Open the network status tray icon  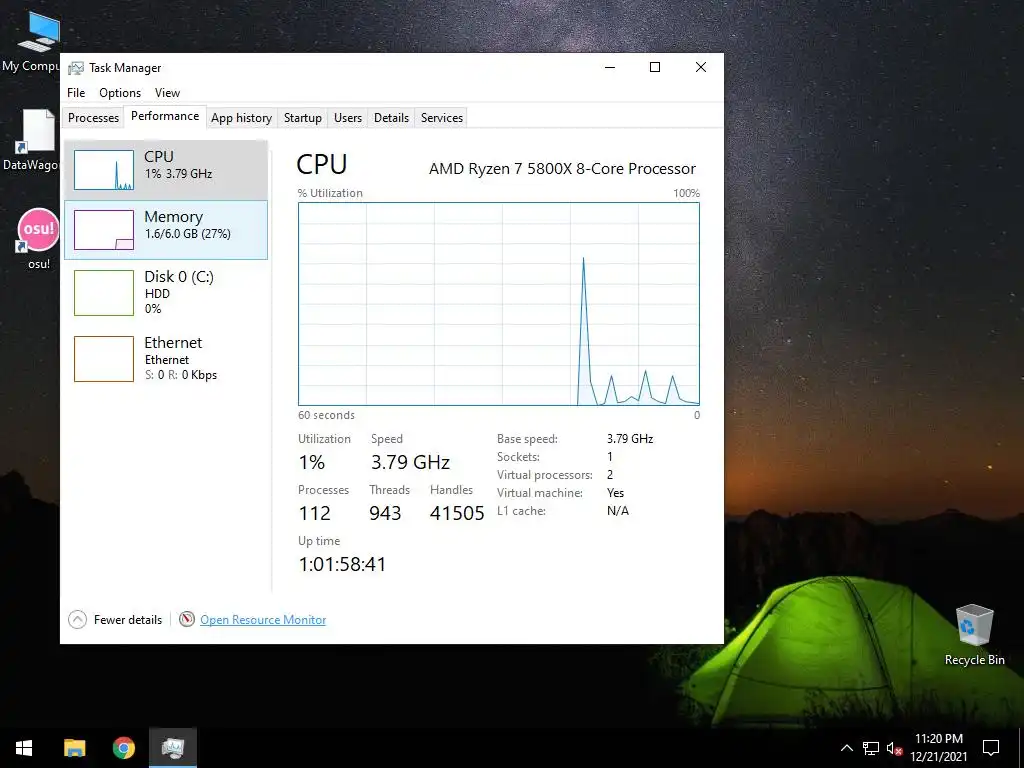coord(871,748)
